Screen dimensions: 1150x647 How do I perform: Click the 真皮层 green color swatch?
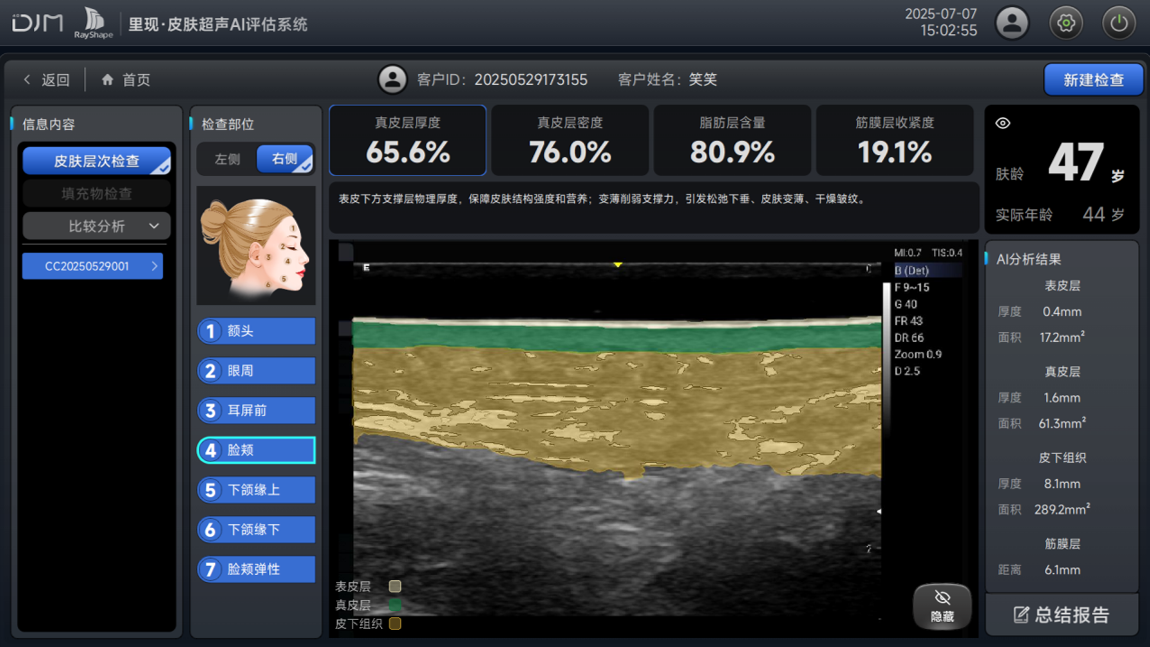pos(395,605)
